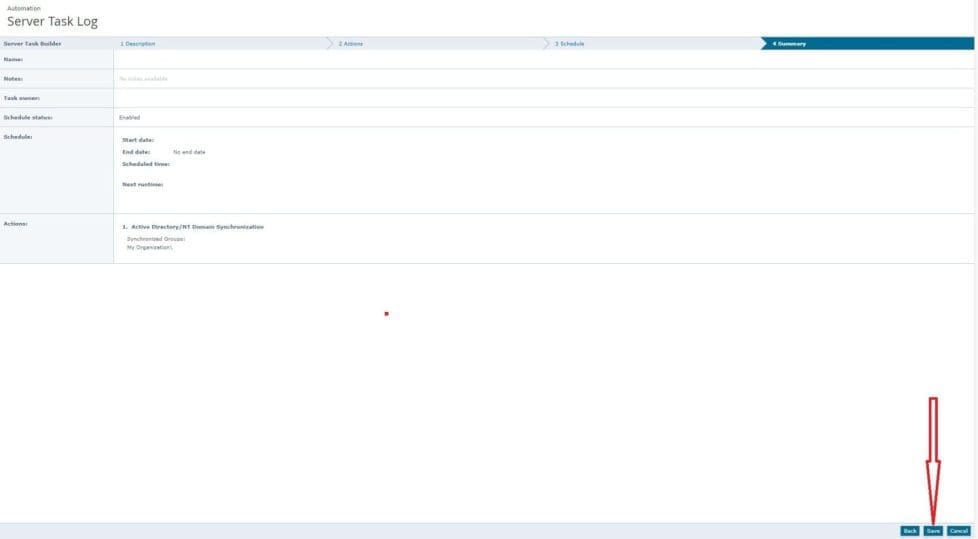Click the Start date label
The height and width of the screenshot is (539, 978).
tap(138, 140)
